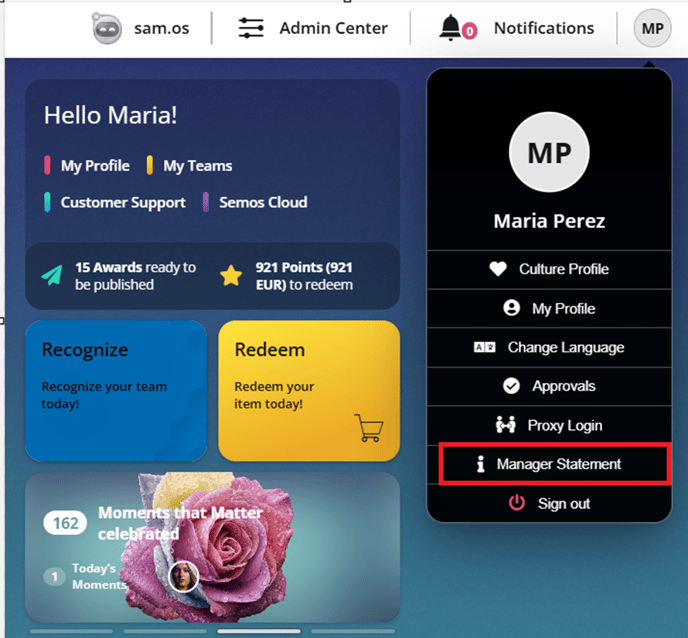This screenshot has height=638, width=688.
Task: Select the first carousel indicator bar
Action: pos(72,631)
